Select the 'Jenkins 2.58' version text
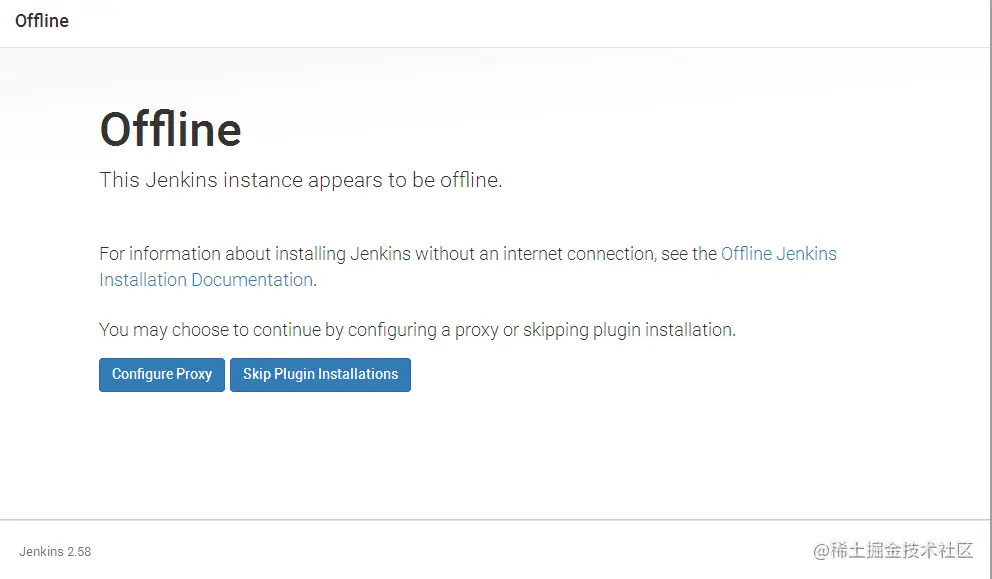 55,552
